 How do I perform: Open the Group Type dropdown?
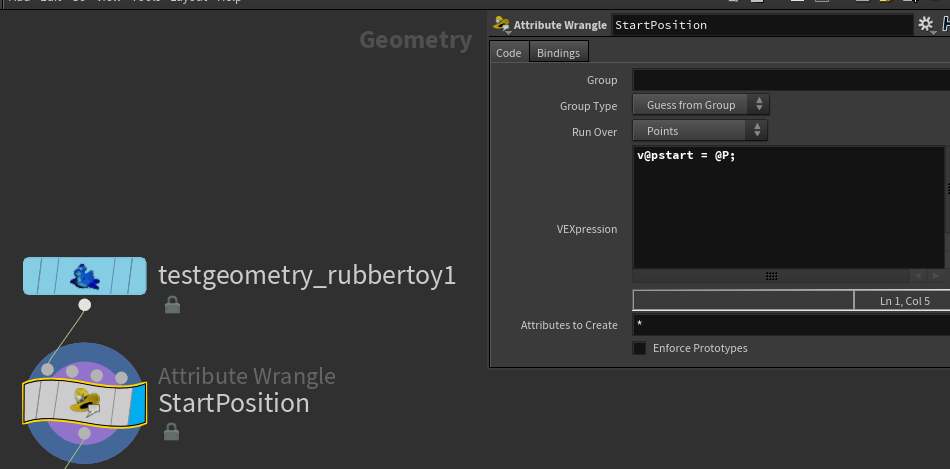coord(701,105)
